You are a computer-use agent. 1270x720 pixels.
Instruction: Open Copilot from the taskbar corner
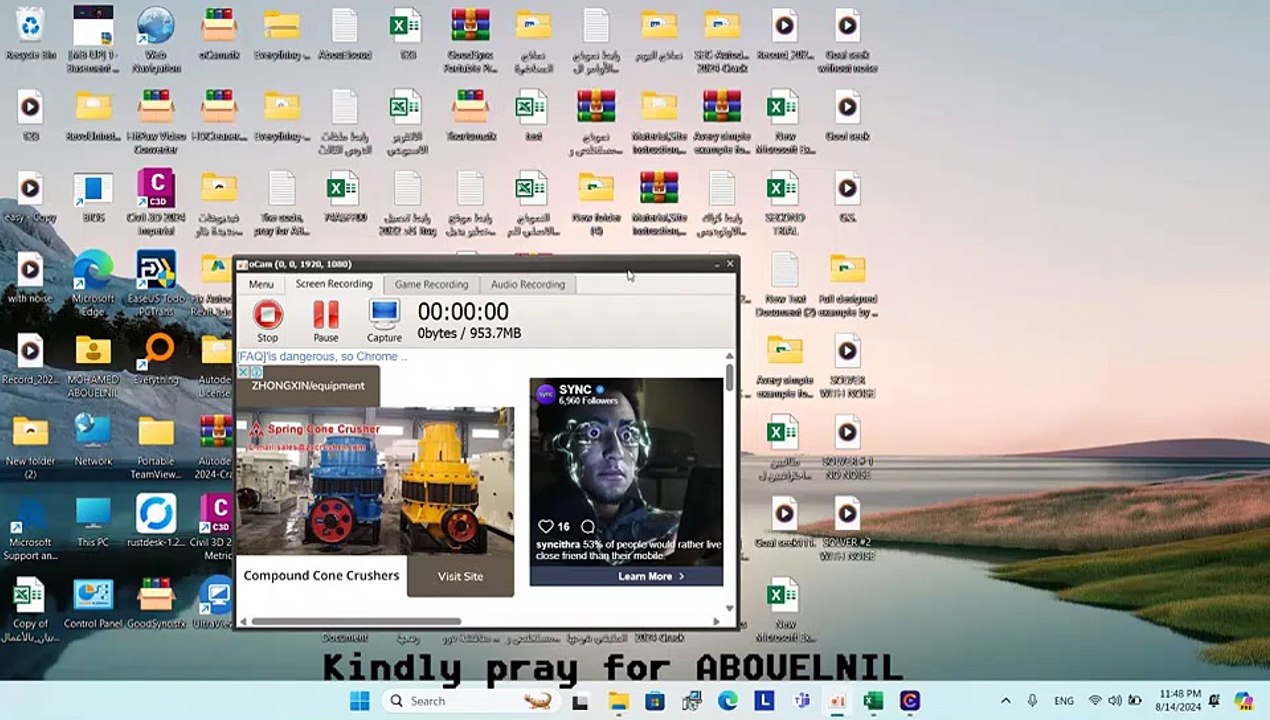click(x=1244, y=701)
